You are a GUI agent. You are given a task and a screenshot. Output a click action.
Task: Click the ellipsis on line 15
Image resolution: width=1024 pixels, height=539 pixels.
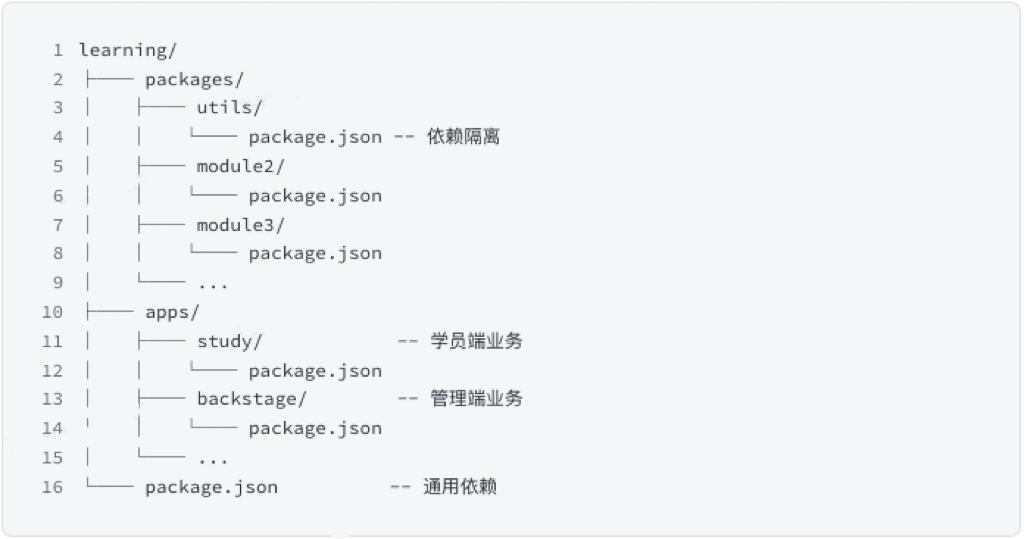pyautogui.click(x=213, y=461)
